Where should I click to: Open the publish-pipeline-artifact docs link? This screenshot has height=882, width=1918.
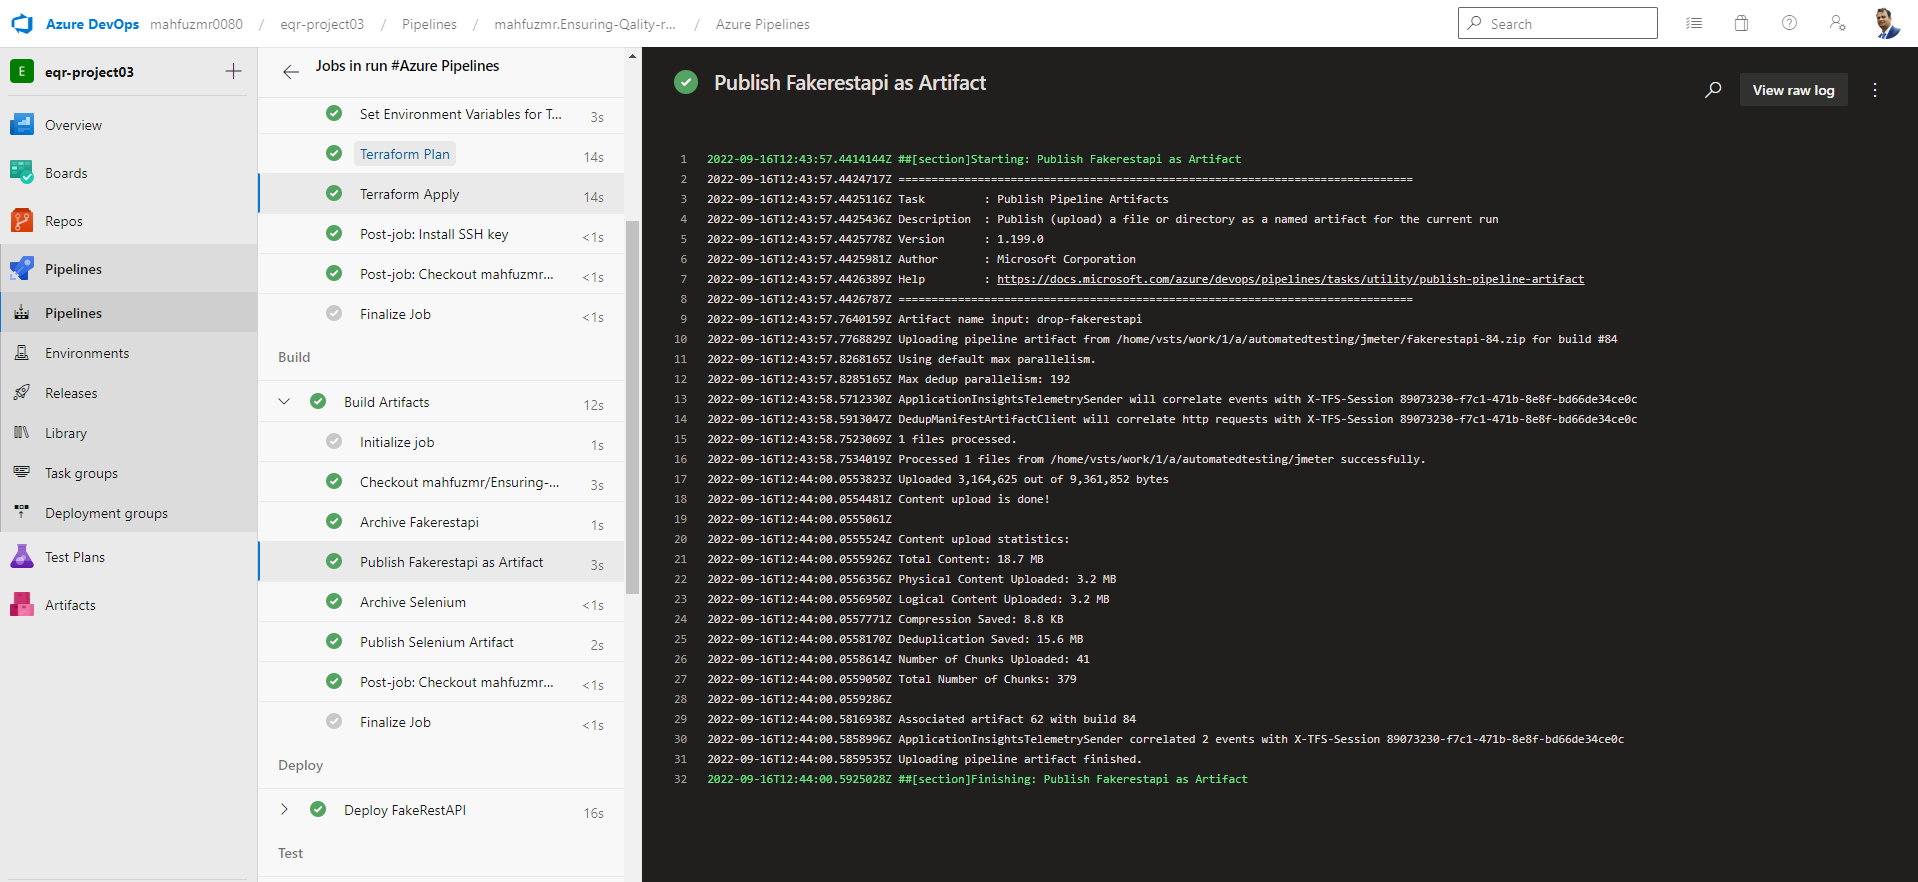(x=1290, y=279)
